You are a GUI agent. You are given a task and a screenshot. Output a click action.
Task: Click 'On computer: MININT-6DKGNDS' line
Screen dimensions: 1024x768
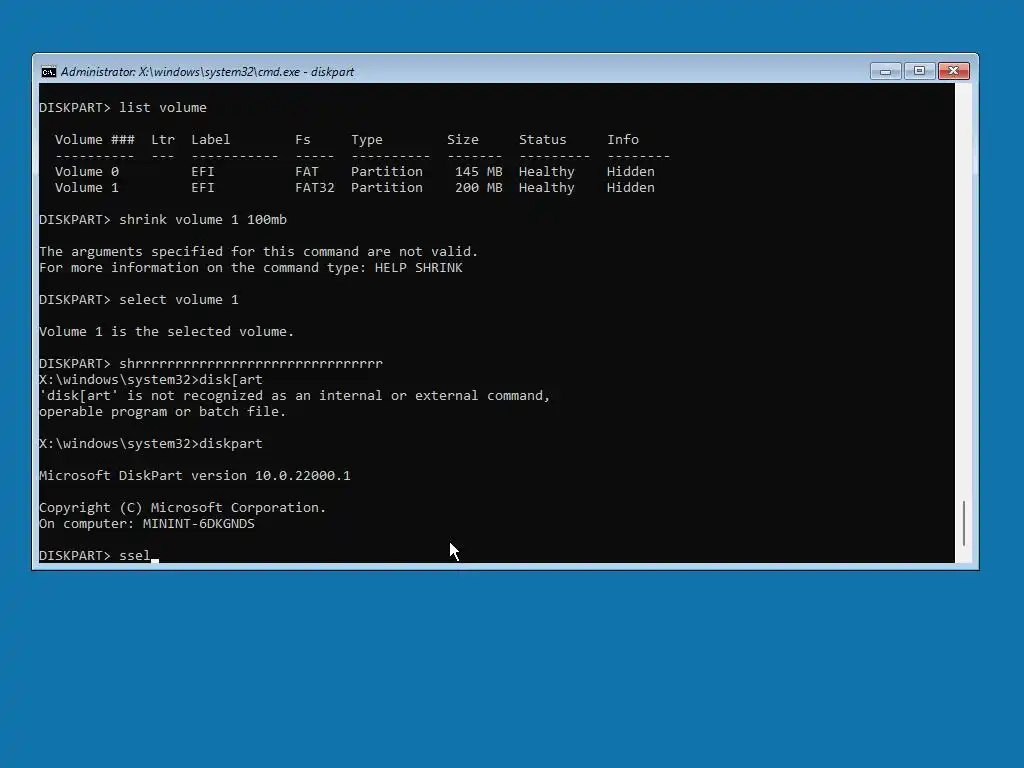[147, 524]
